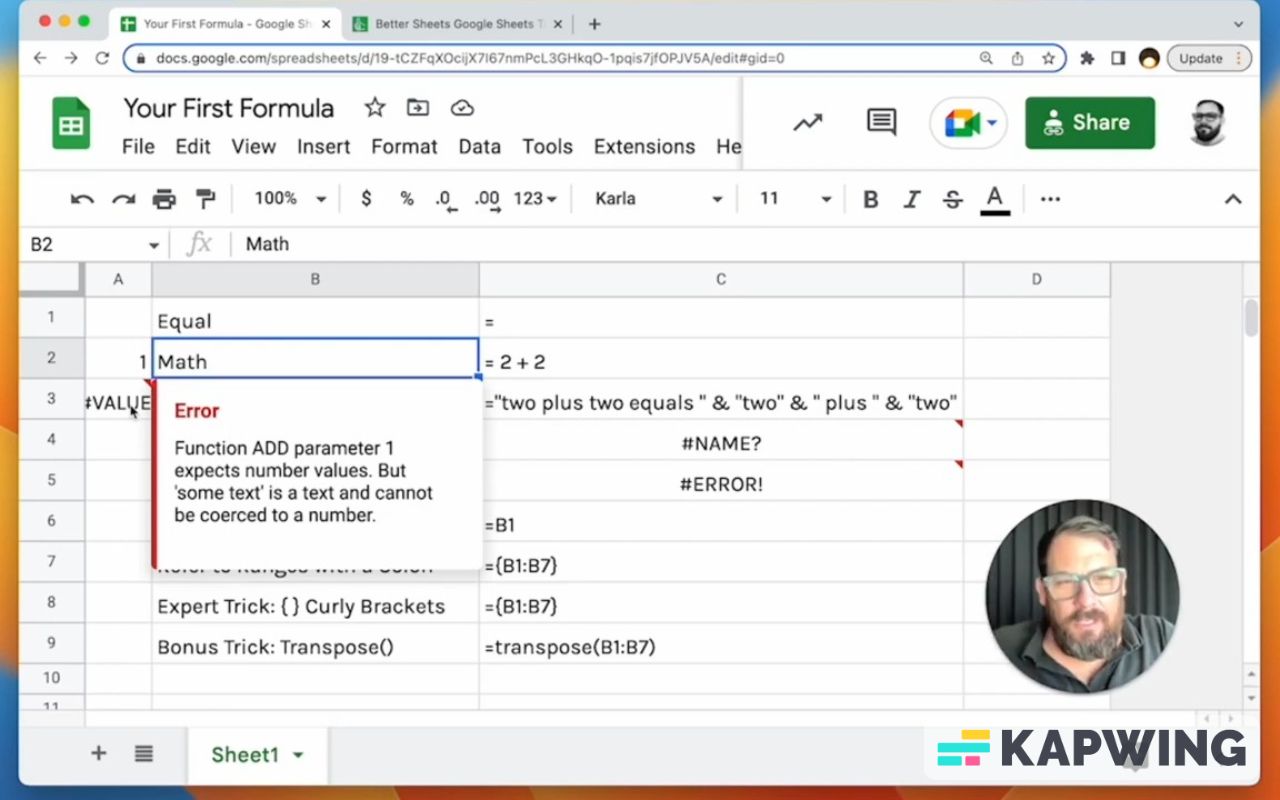Check the cloud save status icon

click(462, 108)
